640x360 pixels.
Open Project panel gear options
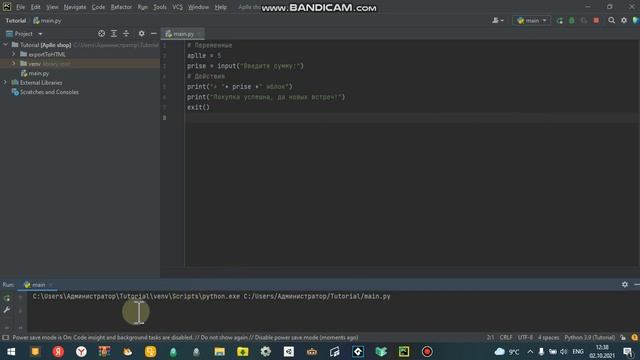tap(141, 33)
